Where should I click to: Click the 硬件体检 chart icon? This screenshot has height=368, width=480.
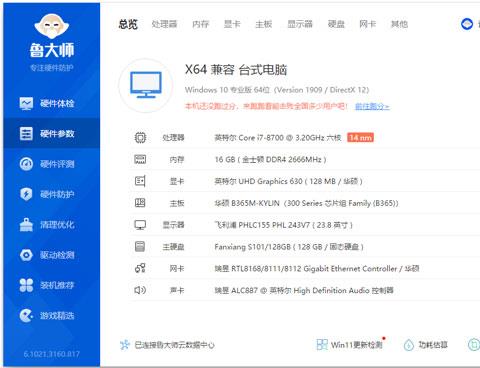tap(26, 103)
